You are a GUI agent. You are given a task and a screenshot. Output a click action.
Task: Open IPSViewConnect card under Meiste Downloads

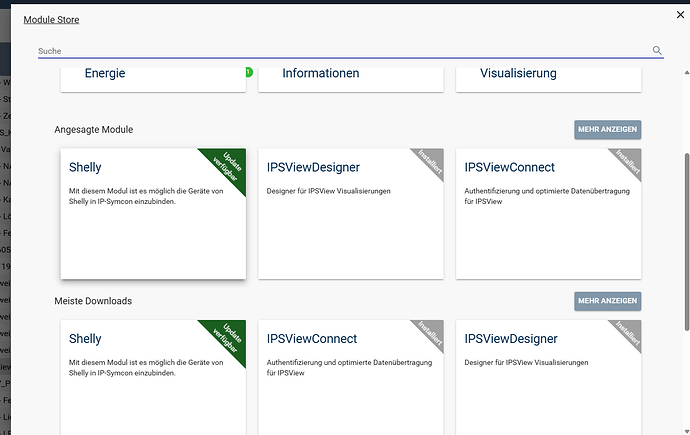pos(351,377)
